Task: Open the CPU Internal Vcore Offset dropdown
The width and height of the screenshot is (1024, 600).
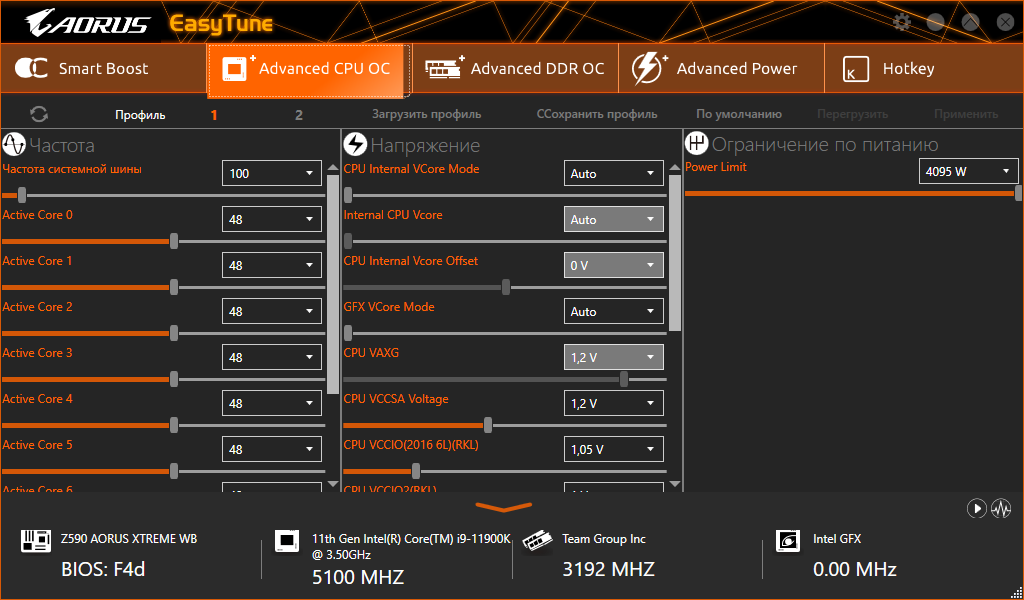Action: (614, 265)
